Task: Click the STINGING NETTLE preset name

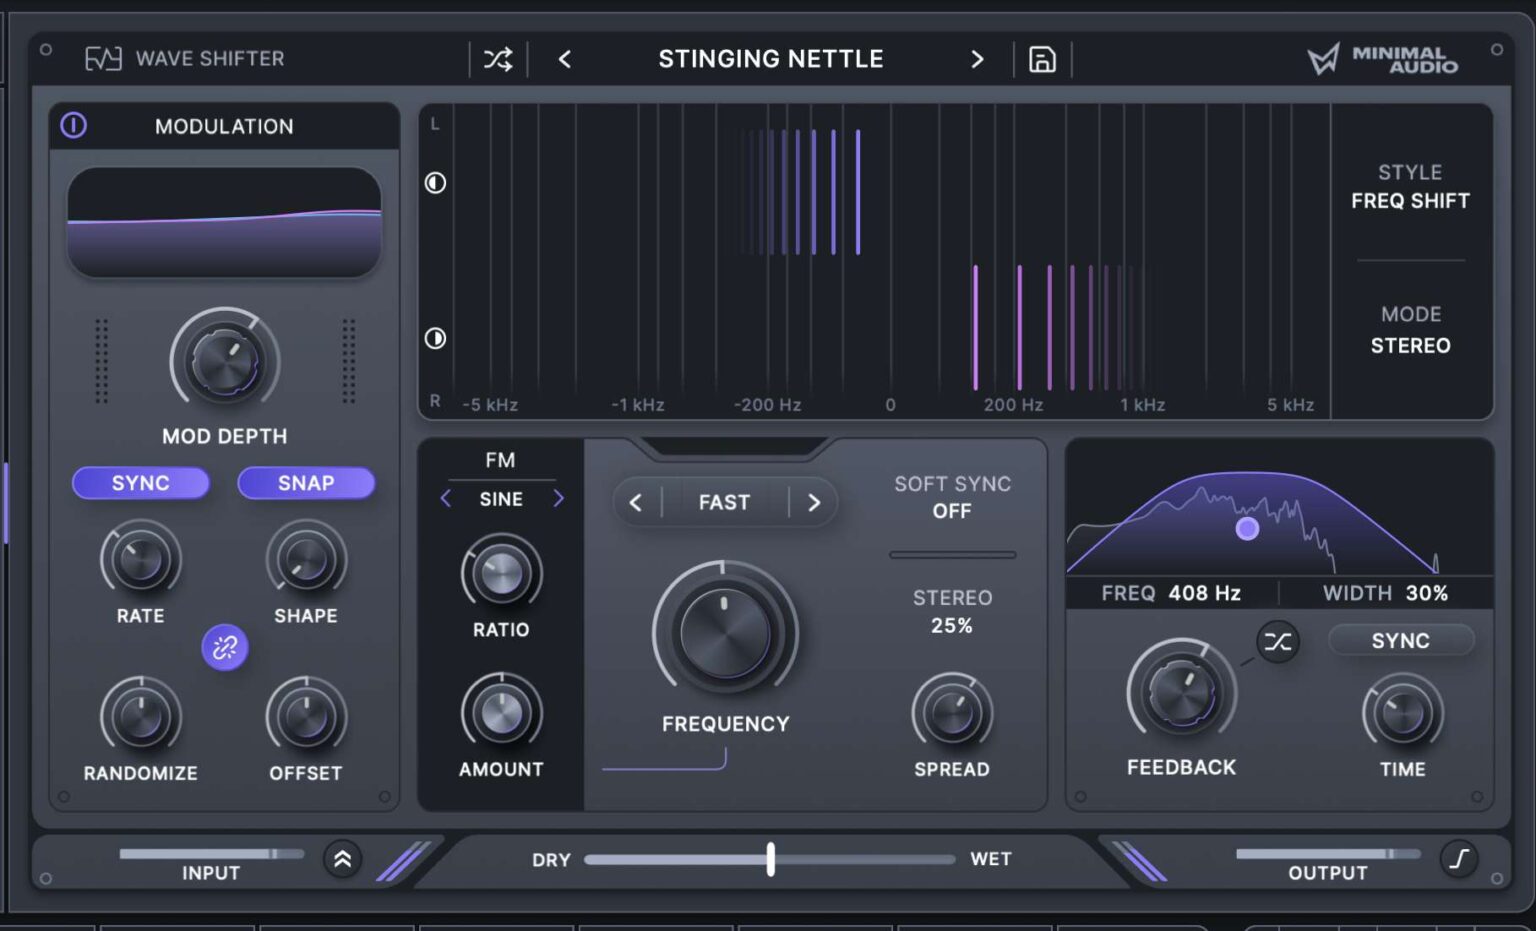Action: 770,59
